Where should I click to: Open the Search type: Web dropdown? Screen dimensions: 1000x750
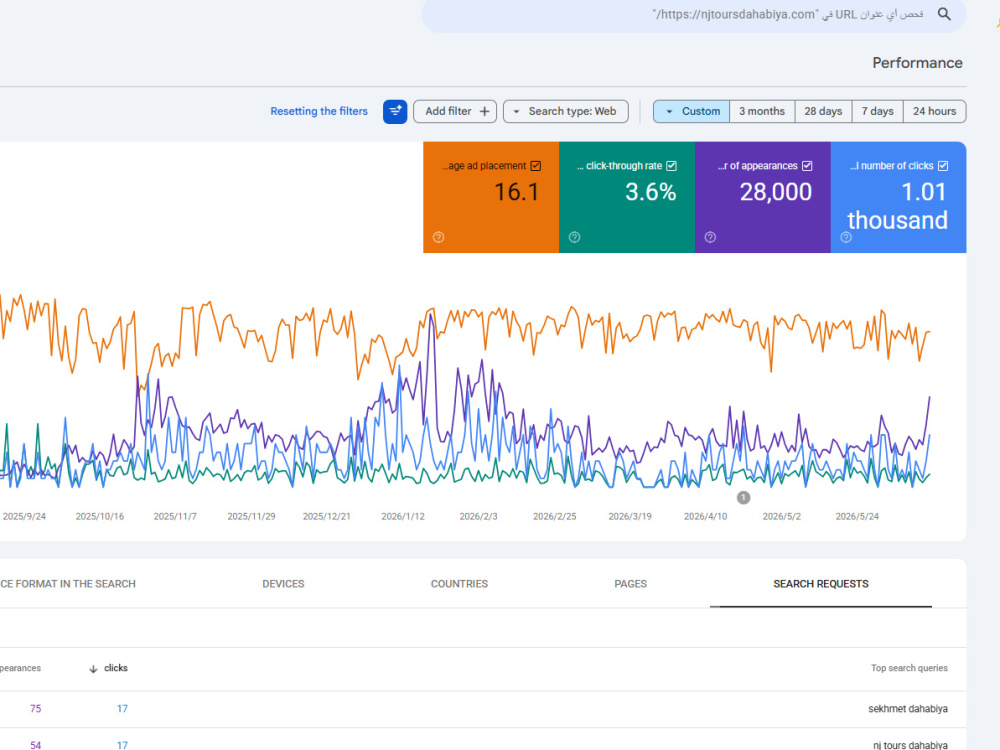click(566, 112)
